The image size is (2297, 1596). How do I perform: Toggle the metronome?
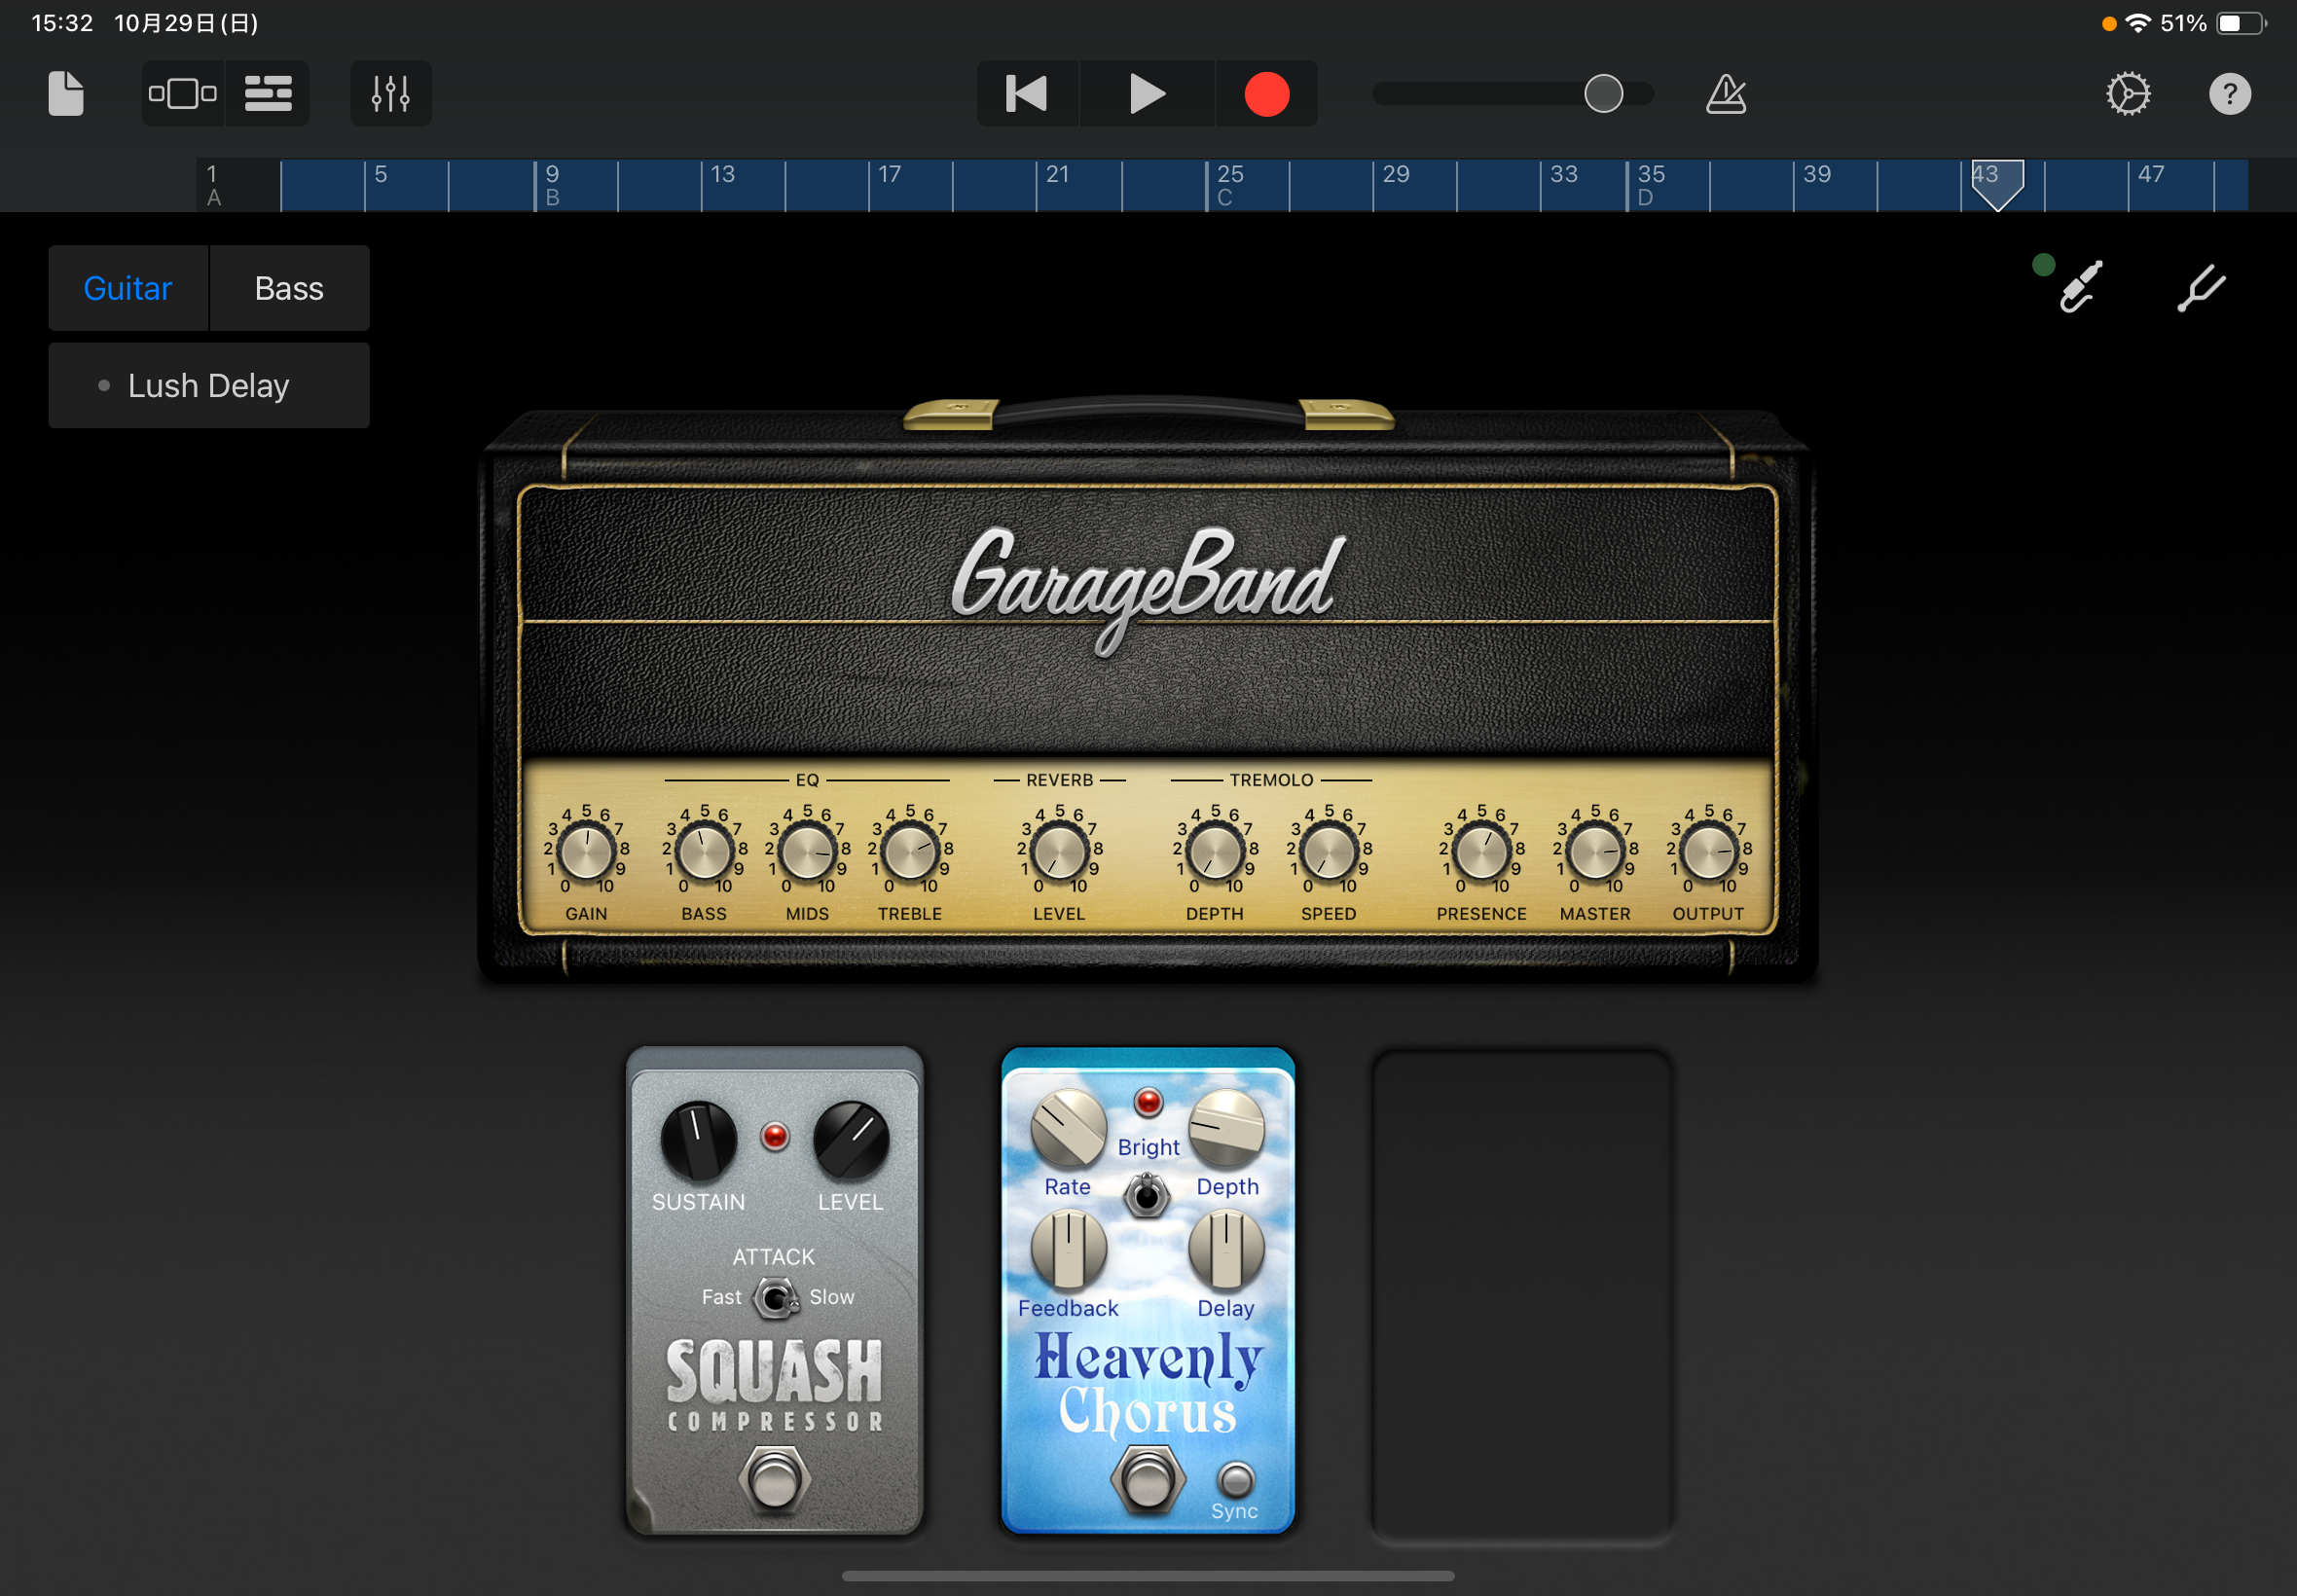1726,94
